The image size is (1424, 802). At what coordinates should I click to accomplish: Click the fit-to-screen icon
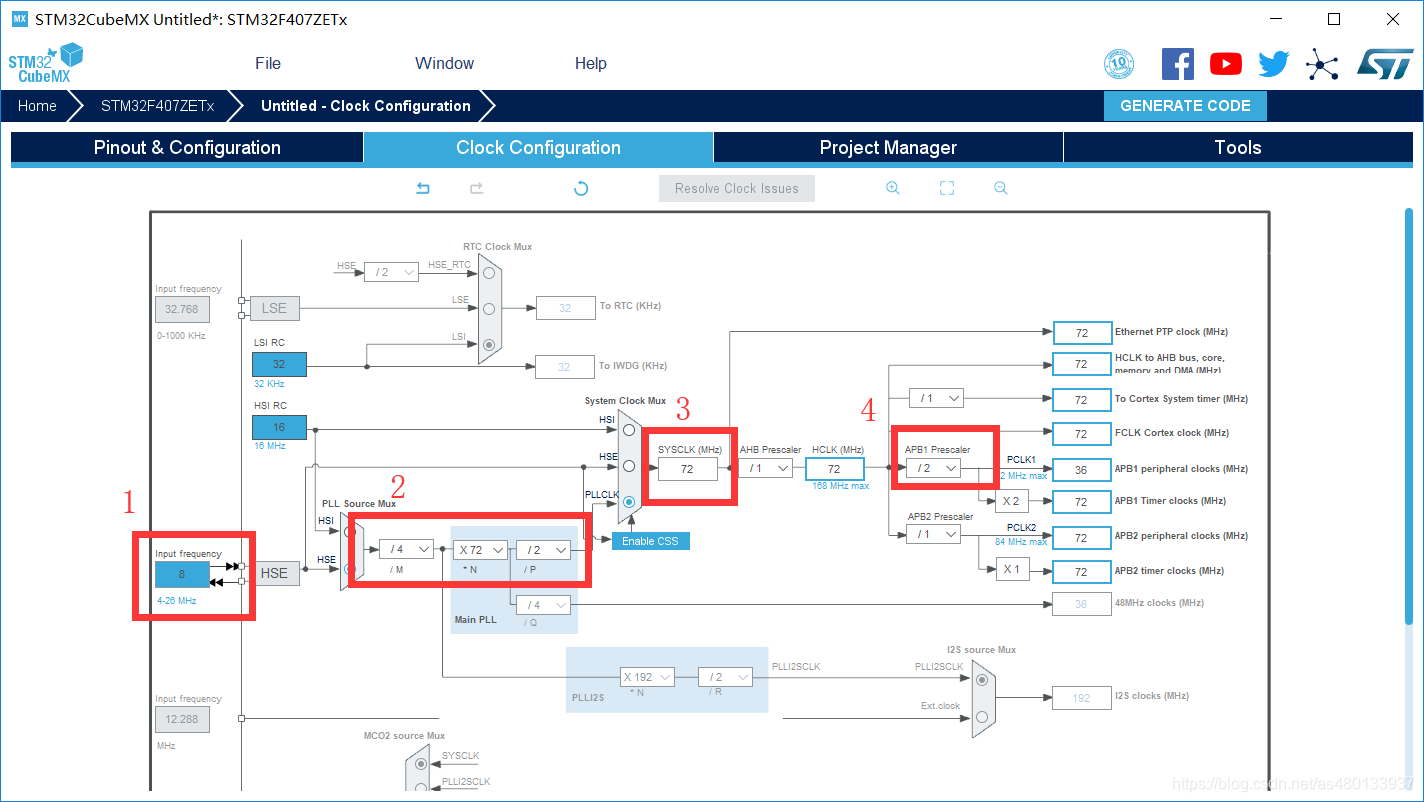coord(947,188)
